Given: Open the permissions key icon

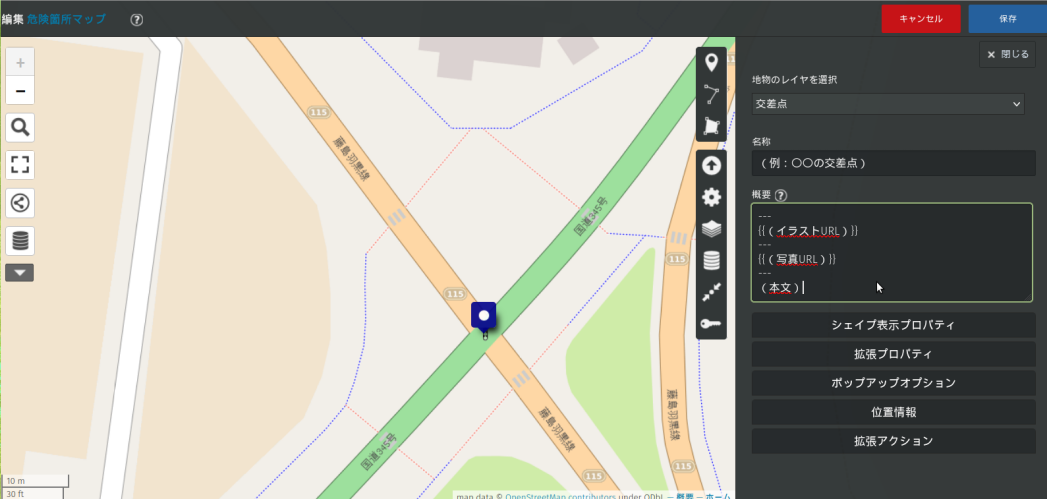Looking at the screenshot, I should [711, 324].
